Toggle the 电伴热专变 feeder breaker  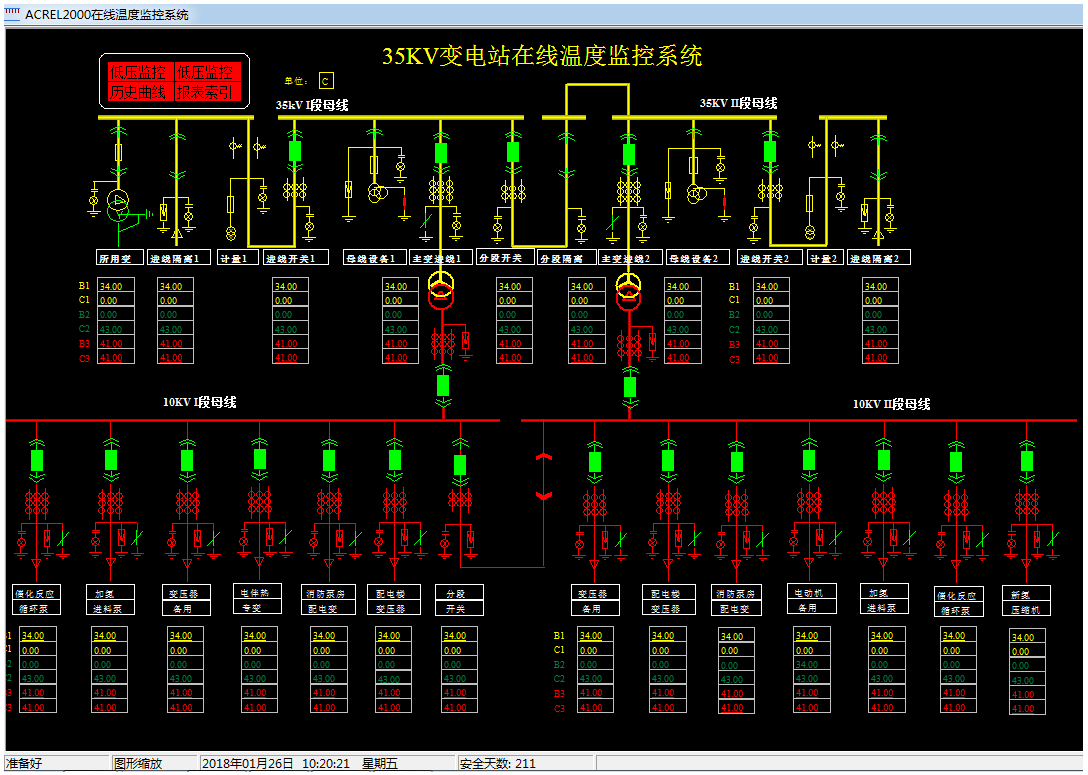[260, 459]
